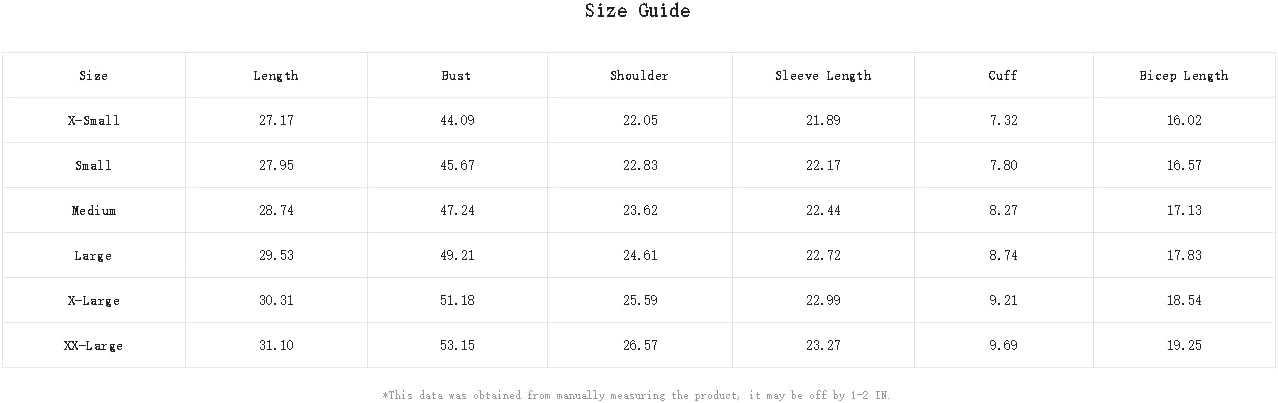1278x403 pixels.
Task: Select the X-Large row label
Action: pyautogui.click(x=93, y=301)
